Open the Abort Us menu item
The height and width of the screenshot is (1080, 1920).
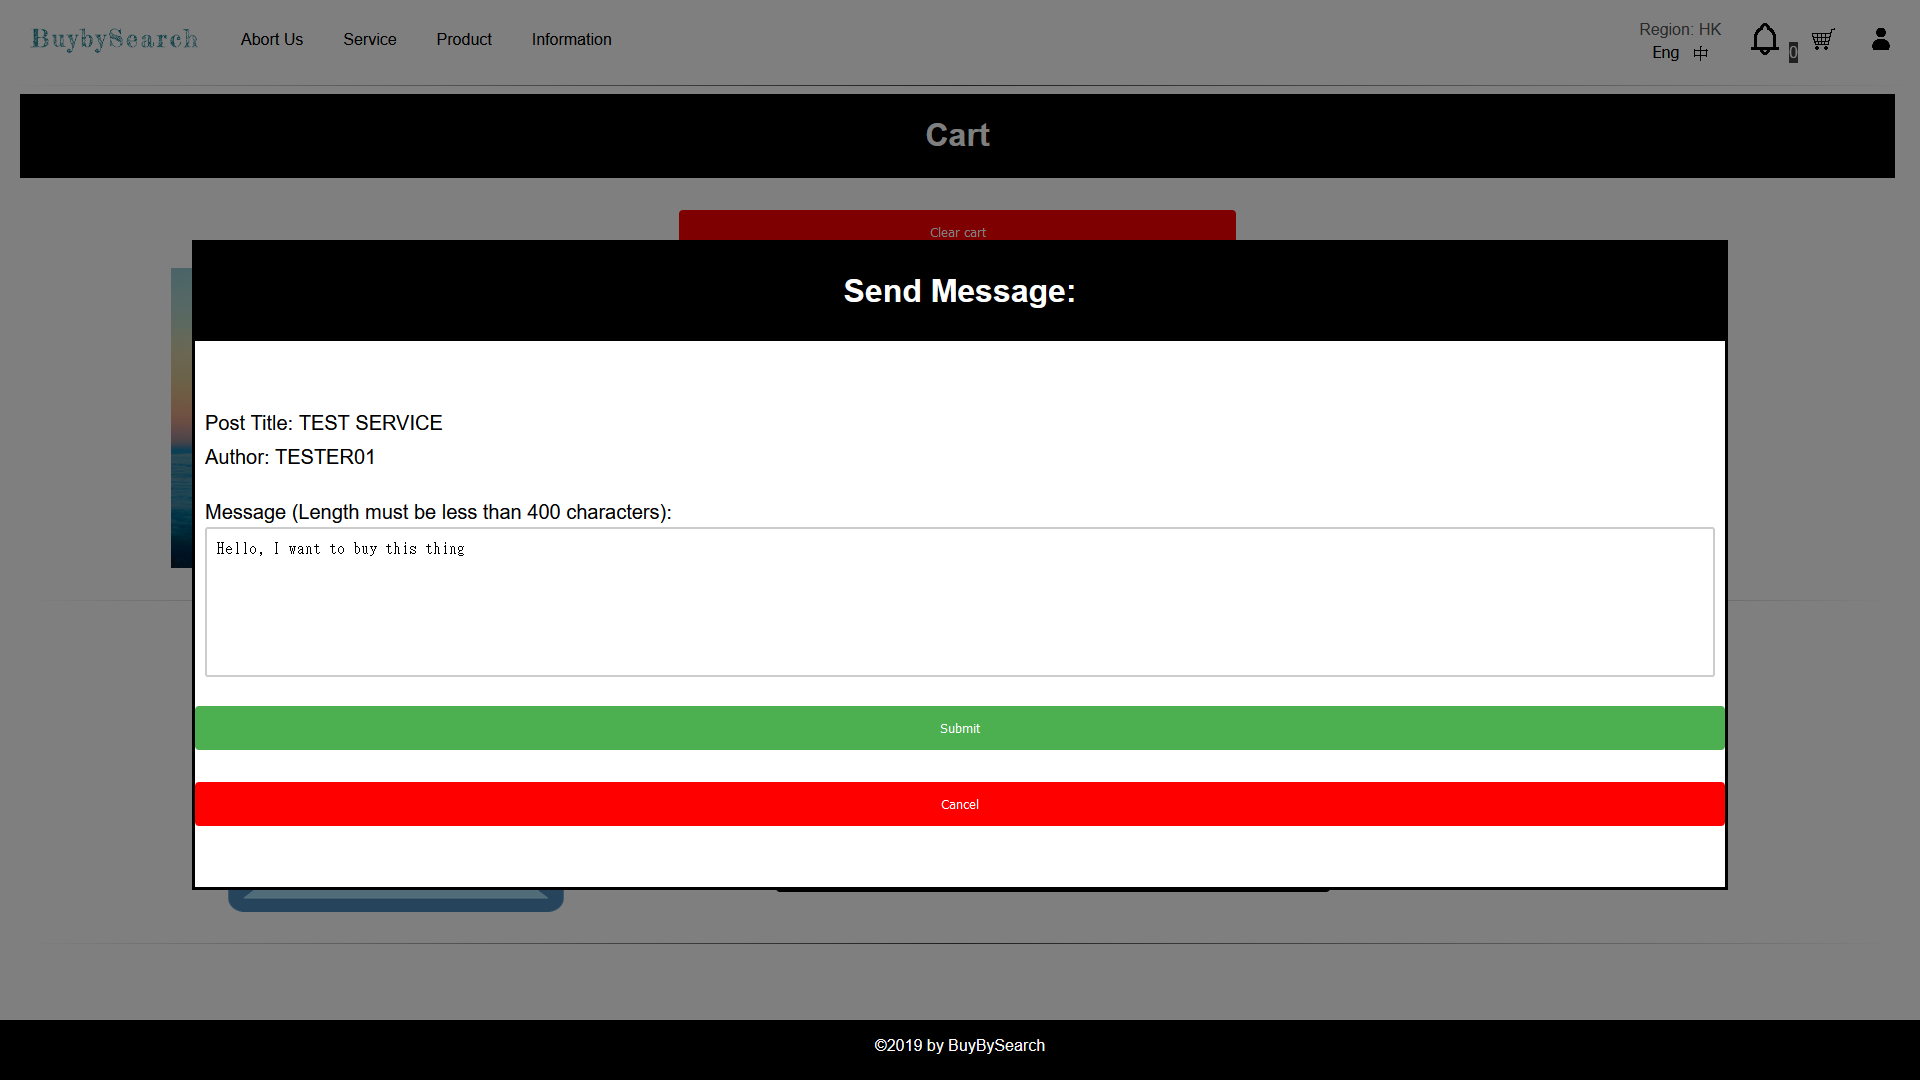pyautogui.click(x=271, y=39)
